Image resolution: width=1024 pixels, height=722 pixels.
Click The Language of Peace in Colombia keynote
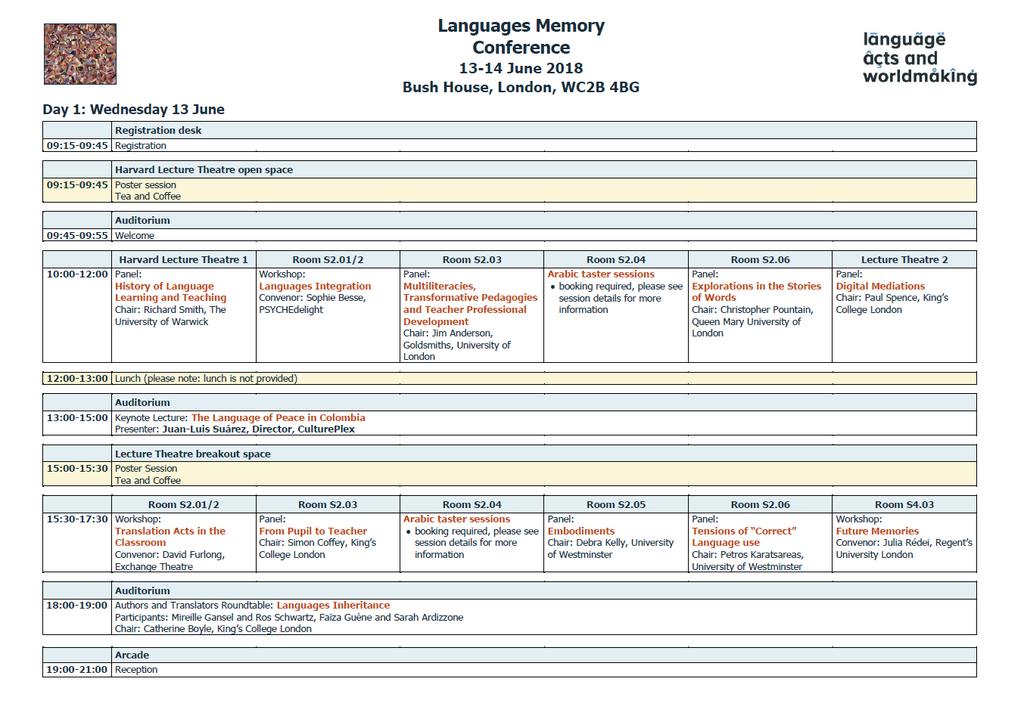278,418
